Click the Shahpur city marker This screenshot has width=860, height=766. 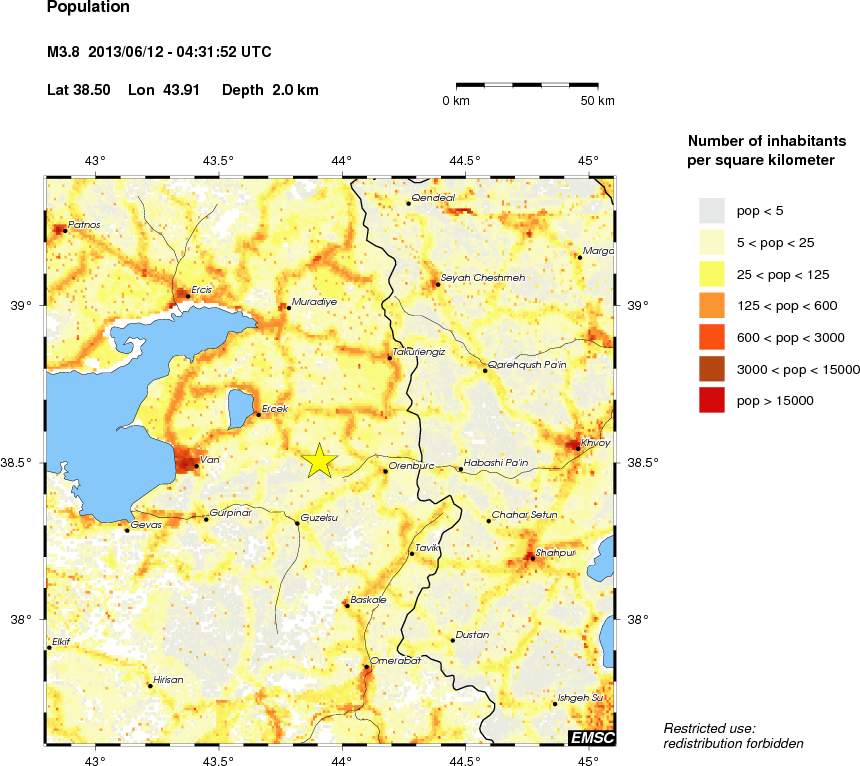(532, 558)
